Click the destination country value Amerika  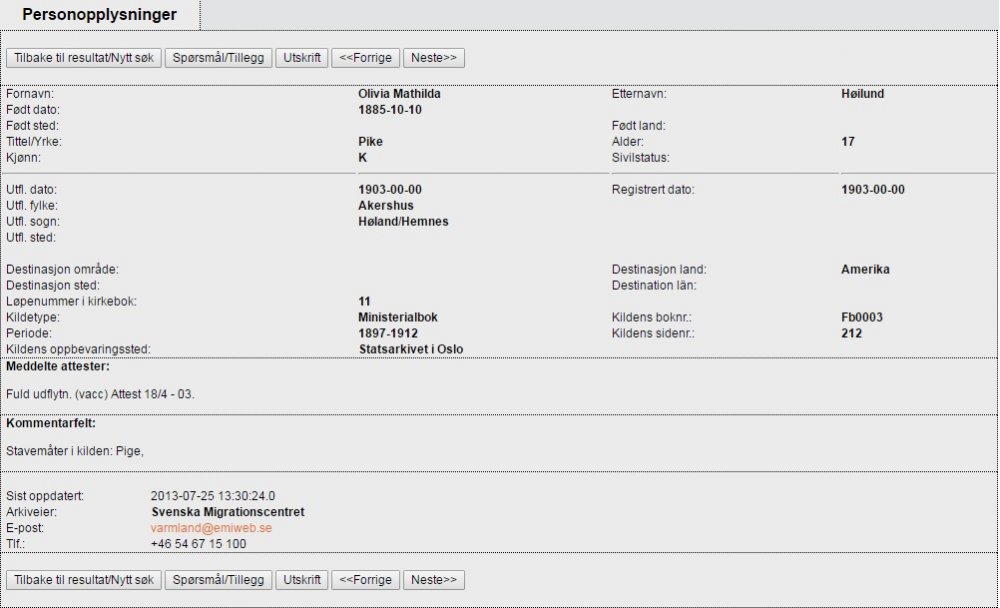[865, 270]
